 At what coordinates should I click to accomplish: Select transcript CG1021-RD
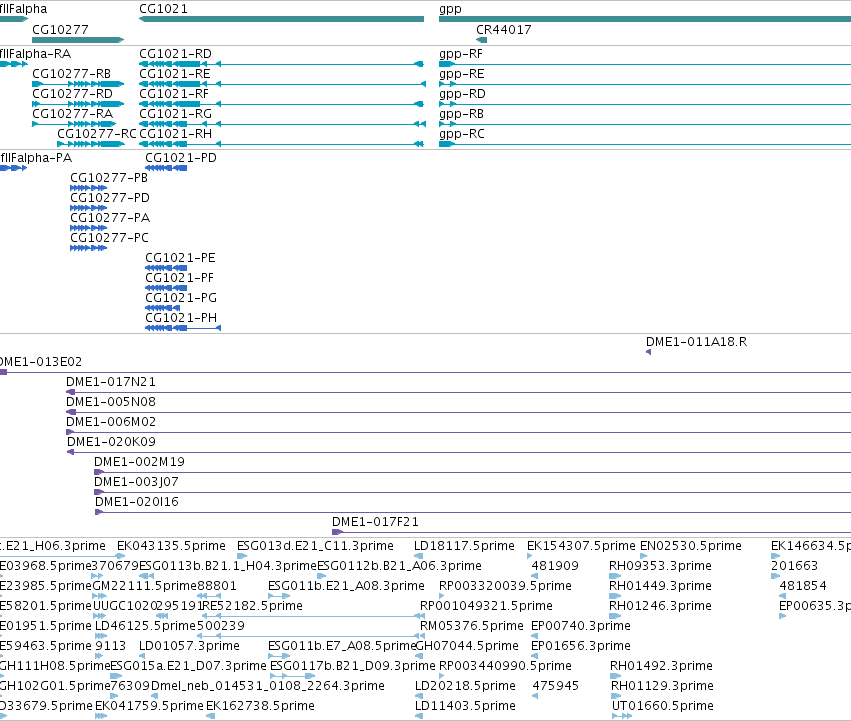click(x=281, y=64)
